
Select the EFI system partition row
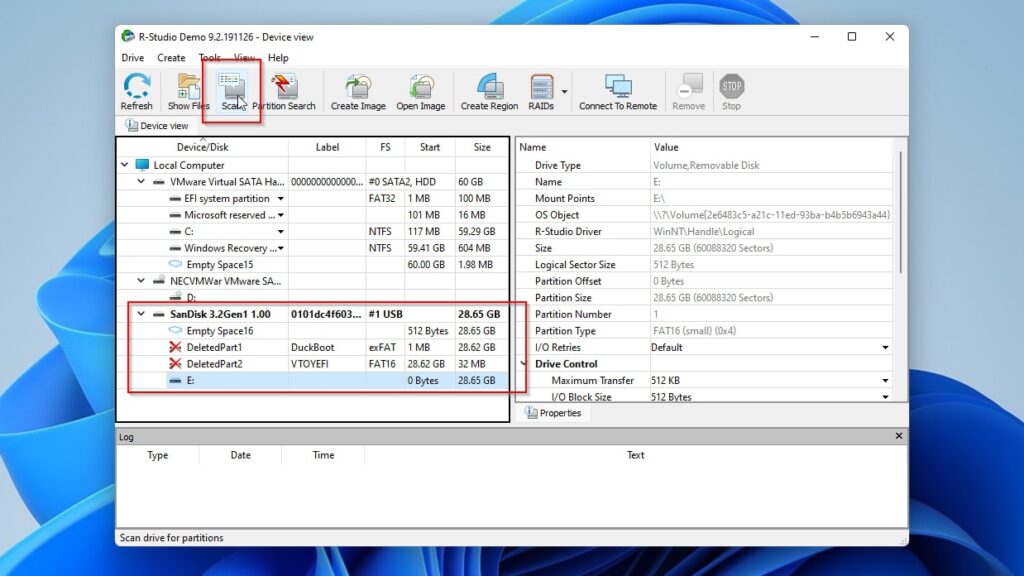pos(313,199)
